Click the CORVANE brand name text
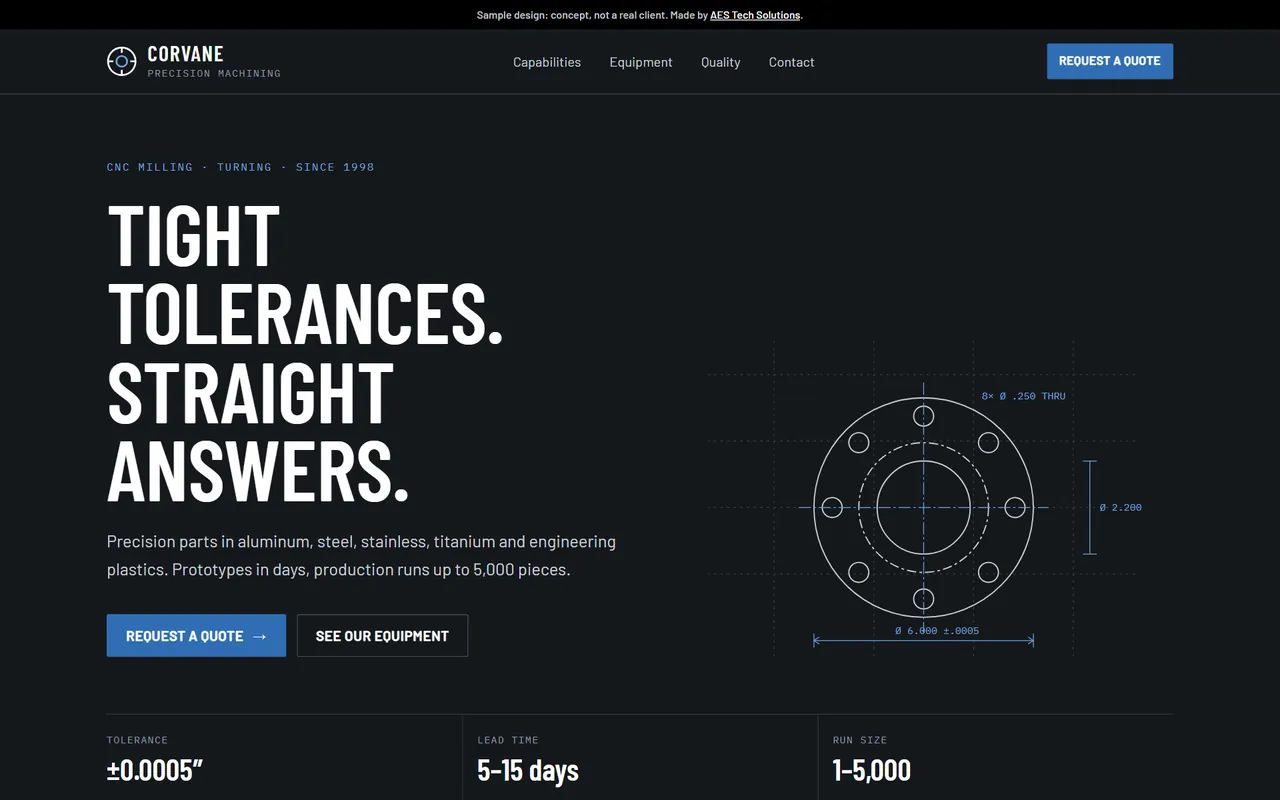Image resolution: width=1280 pixels, height=800 pixels. [x=185, y=54]
